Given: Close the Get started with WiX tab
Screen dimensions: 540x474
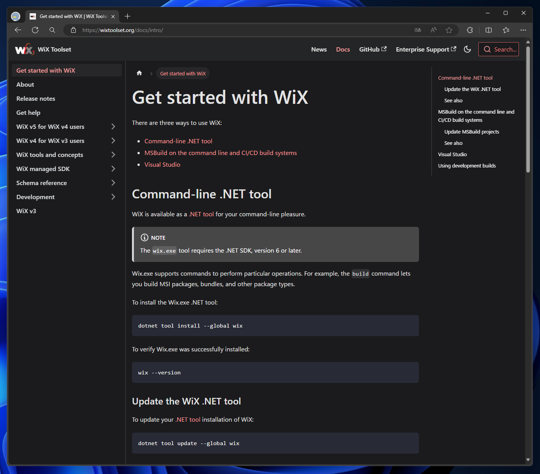Looking at the screenshot, I should [113, 16].
